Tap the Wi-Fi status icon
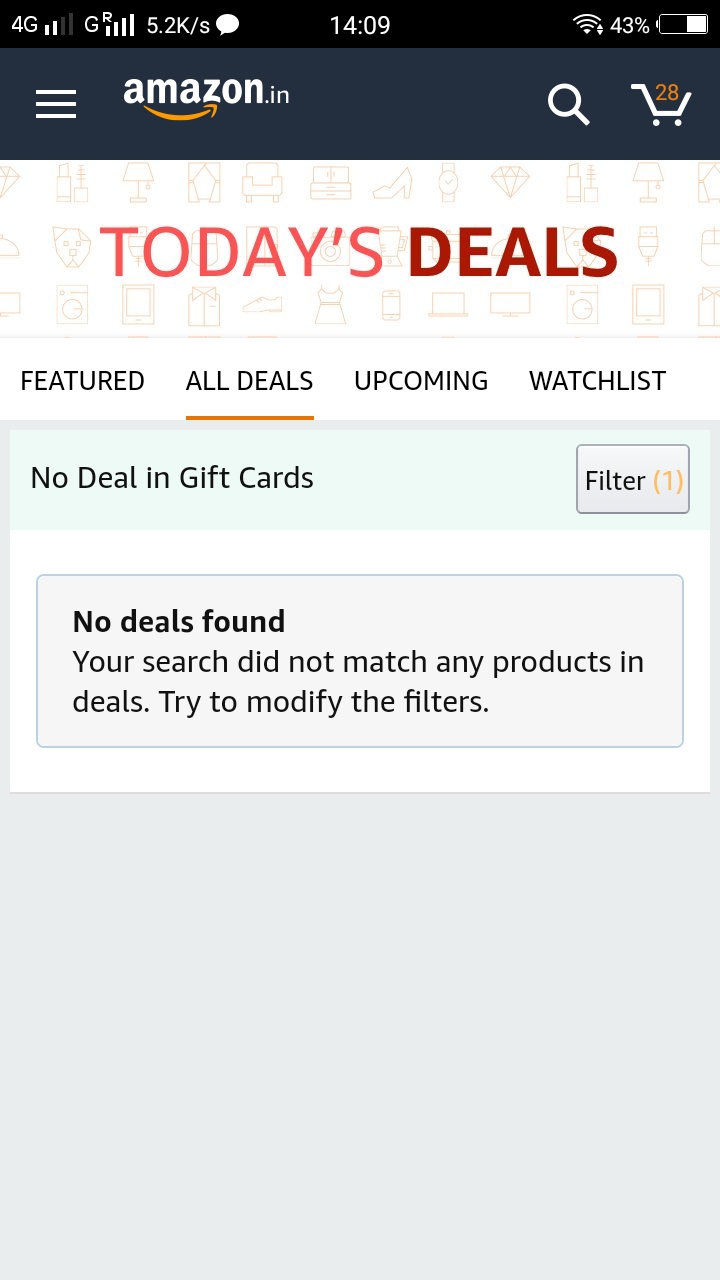 (587, 25)
